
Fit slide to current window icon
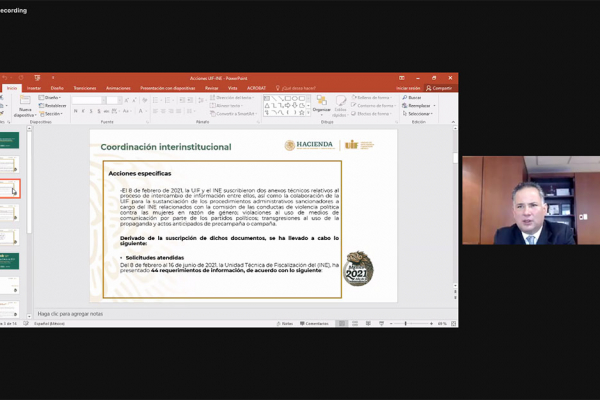click(x=453, y=324)
